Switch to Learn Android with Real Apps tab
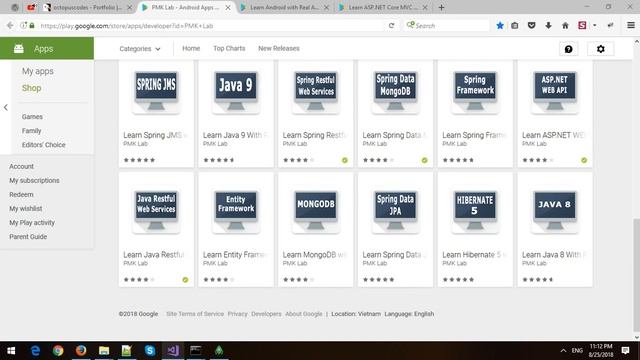Viewport: 640px width, 360px height. click(x=284, y=7)
